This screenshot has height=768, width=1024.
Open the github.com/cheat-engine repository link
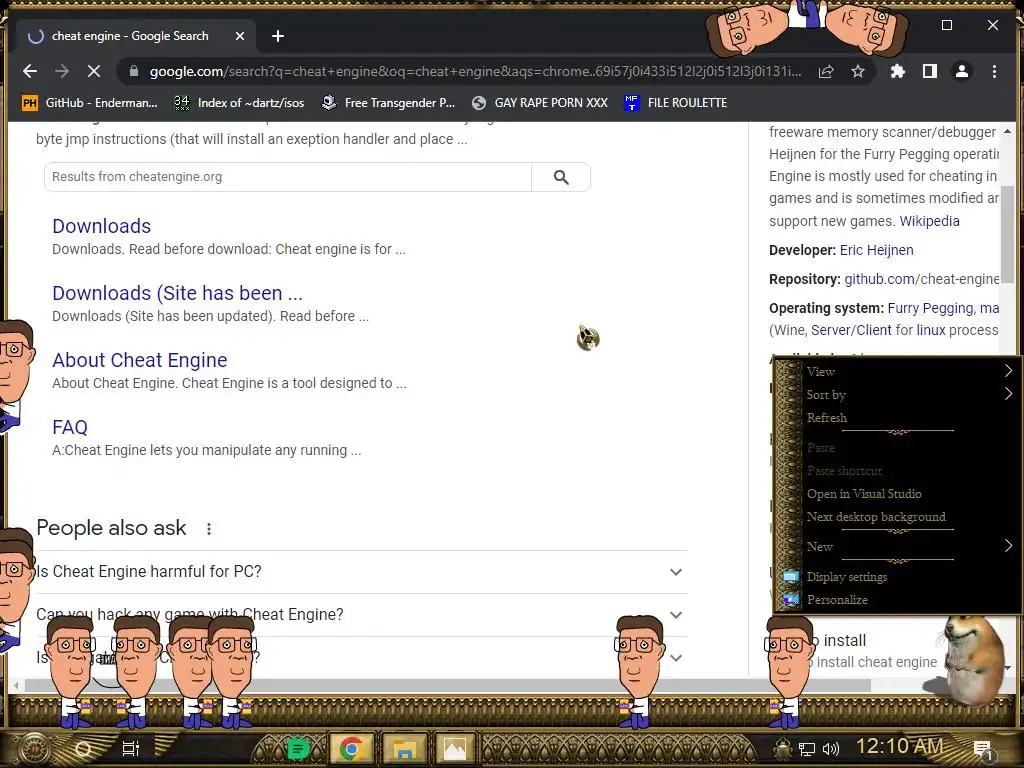[921, 280]
